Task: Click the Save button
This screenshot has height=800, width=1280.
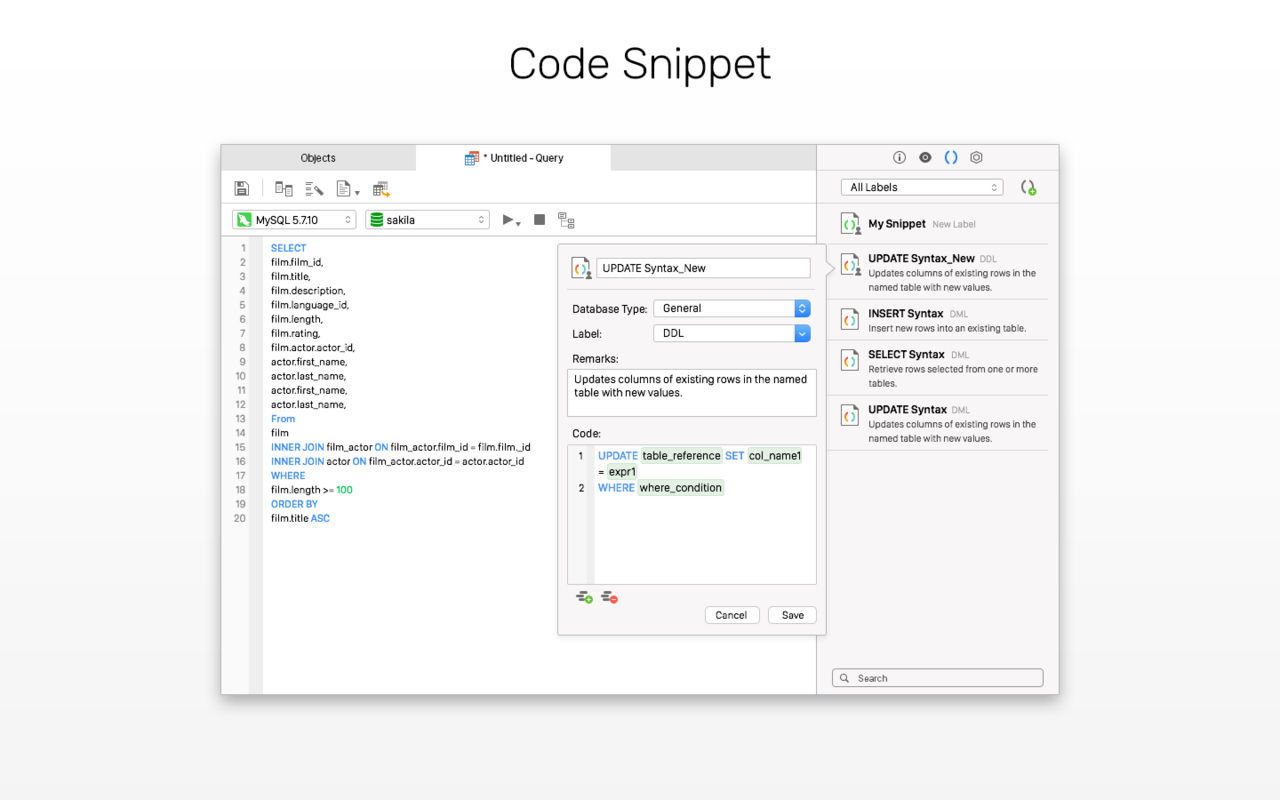Action: point(793,615)
